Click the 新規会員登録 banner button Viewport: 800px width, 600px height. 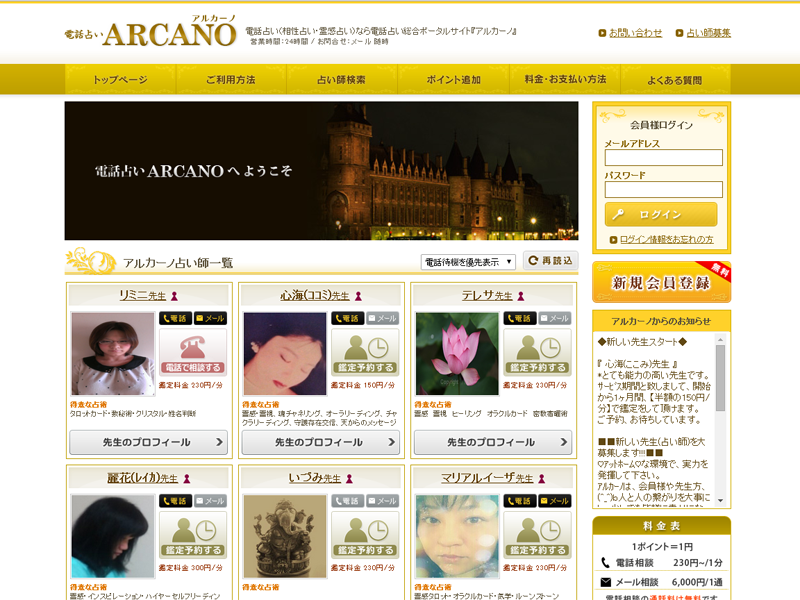coord(661,282)
